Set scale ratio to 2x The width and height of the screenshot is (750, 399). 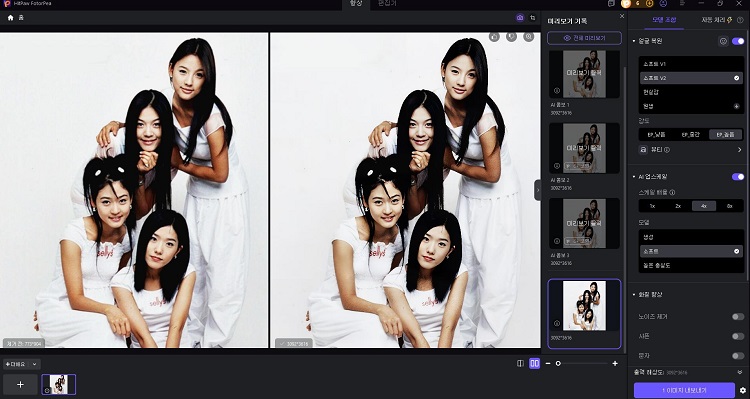[x=678, y=206]
